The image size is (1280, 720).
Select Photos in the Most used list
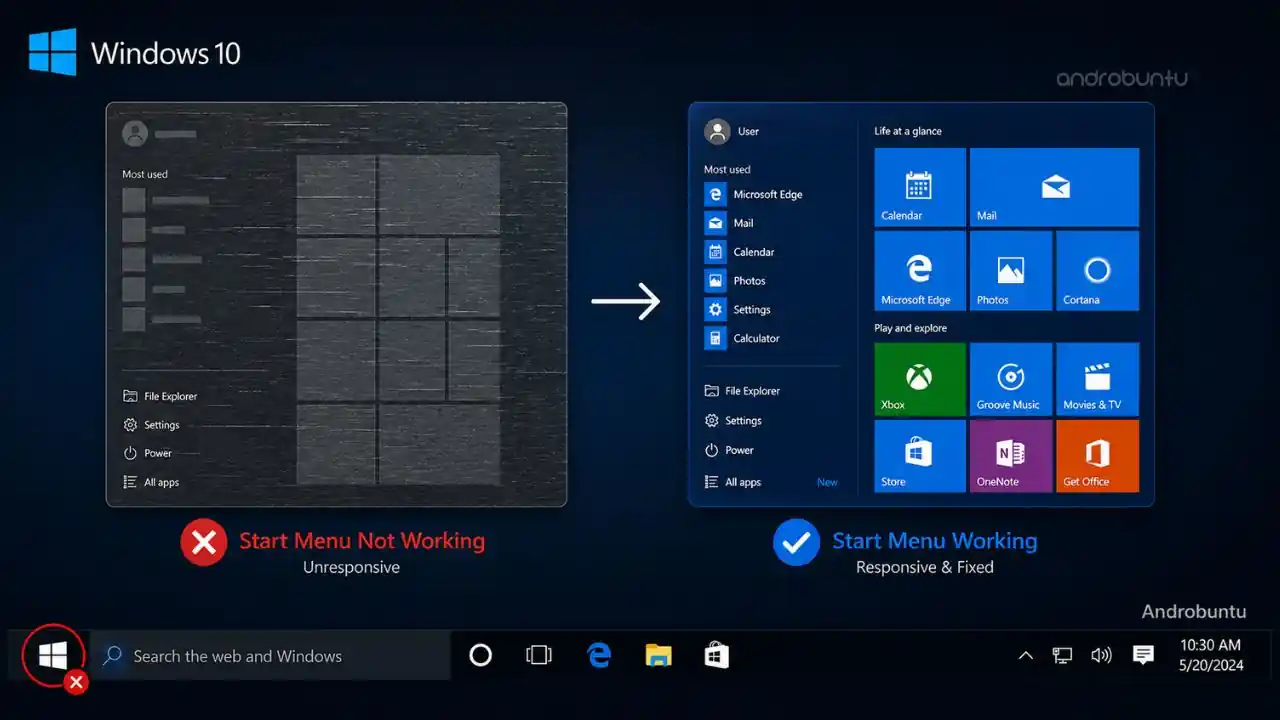pos(735,281)
